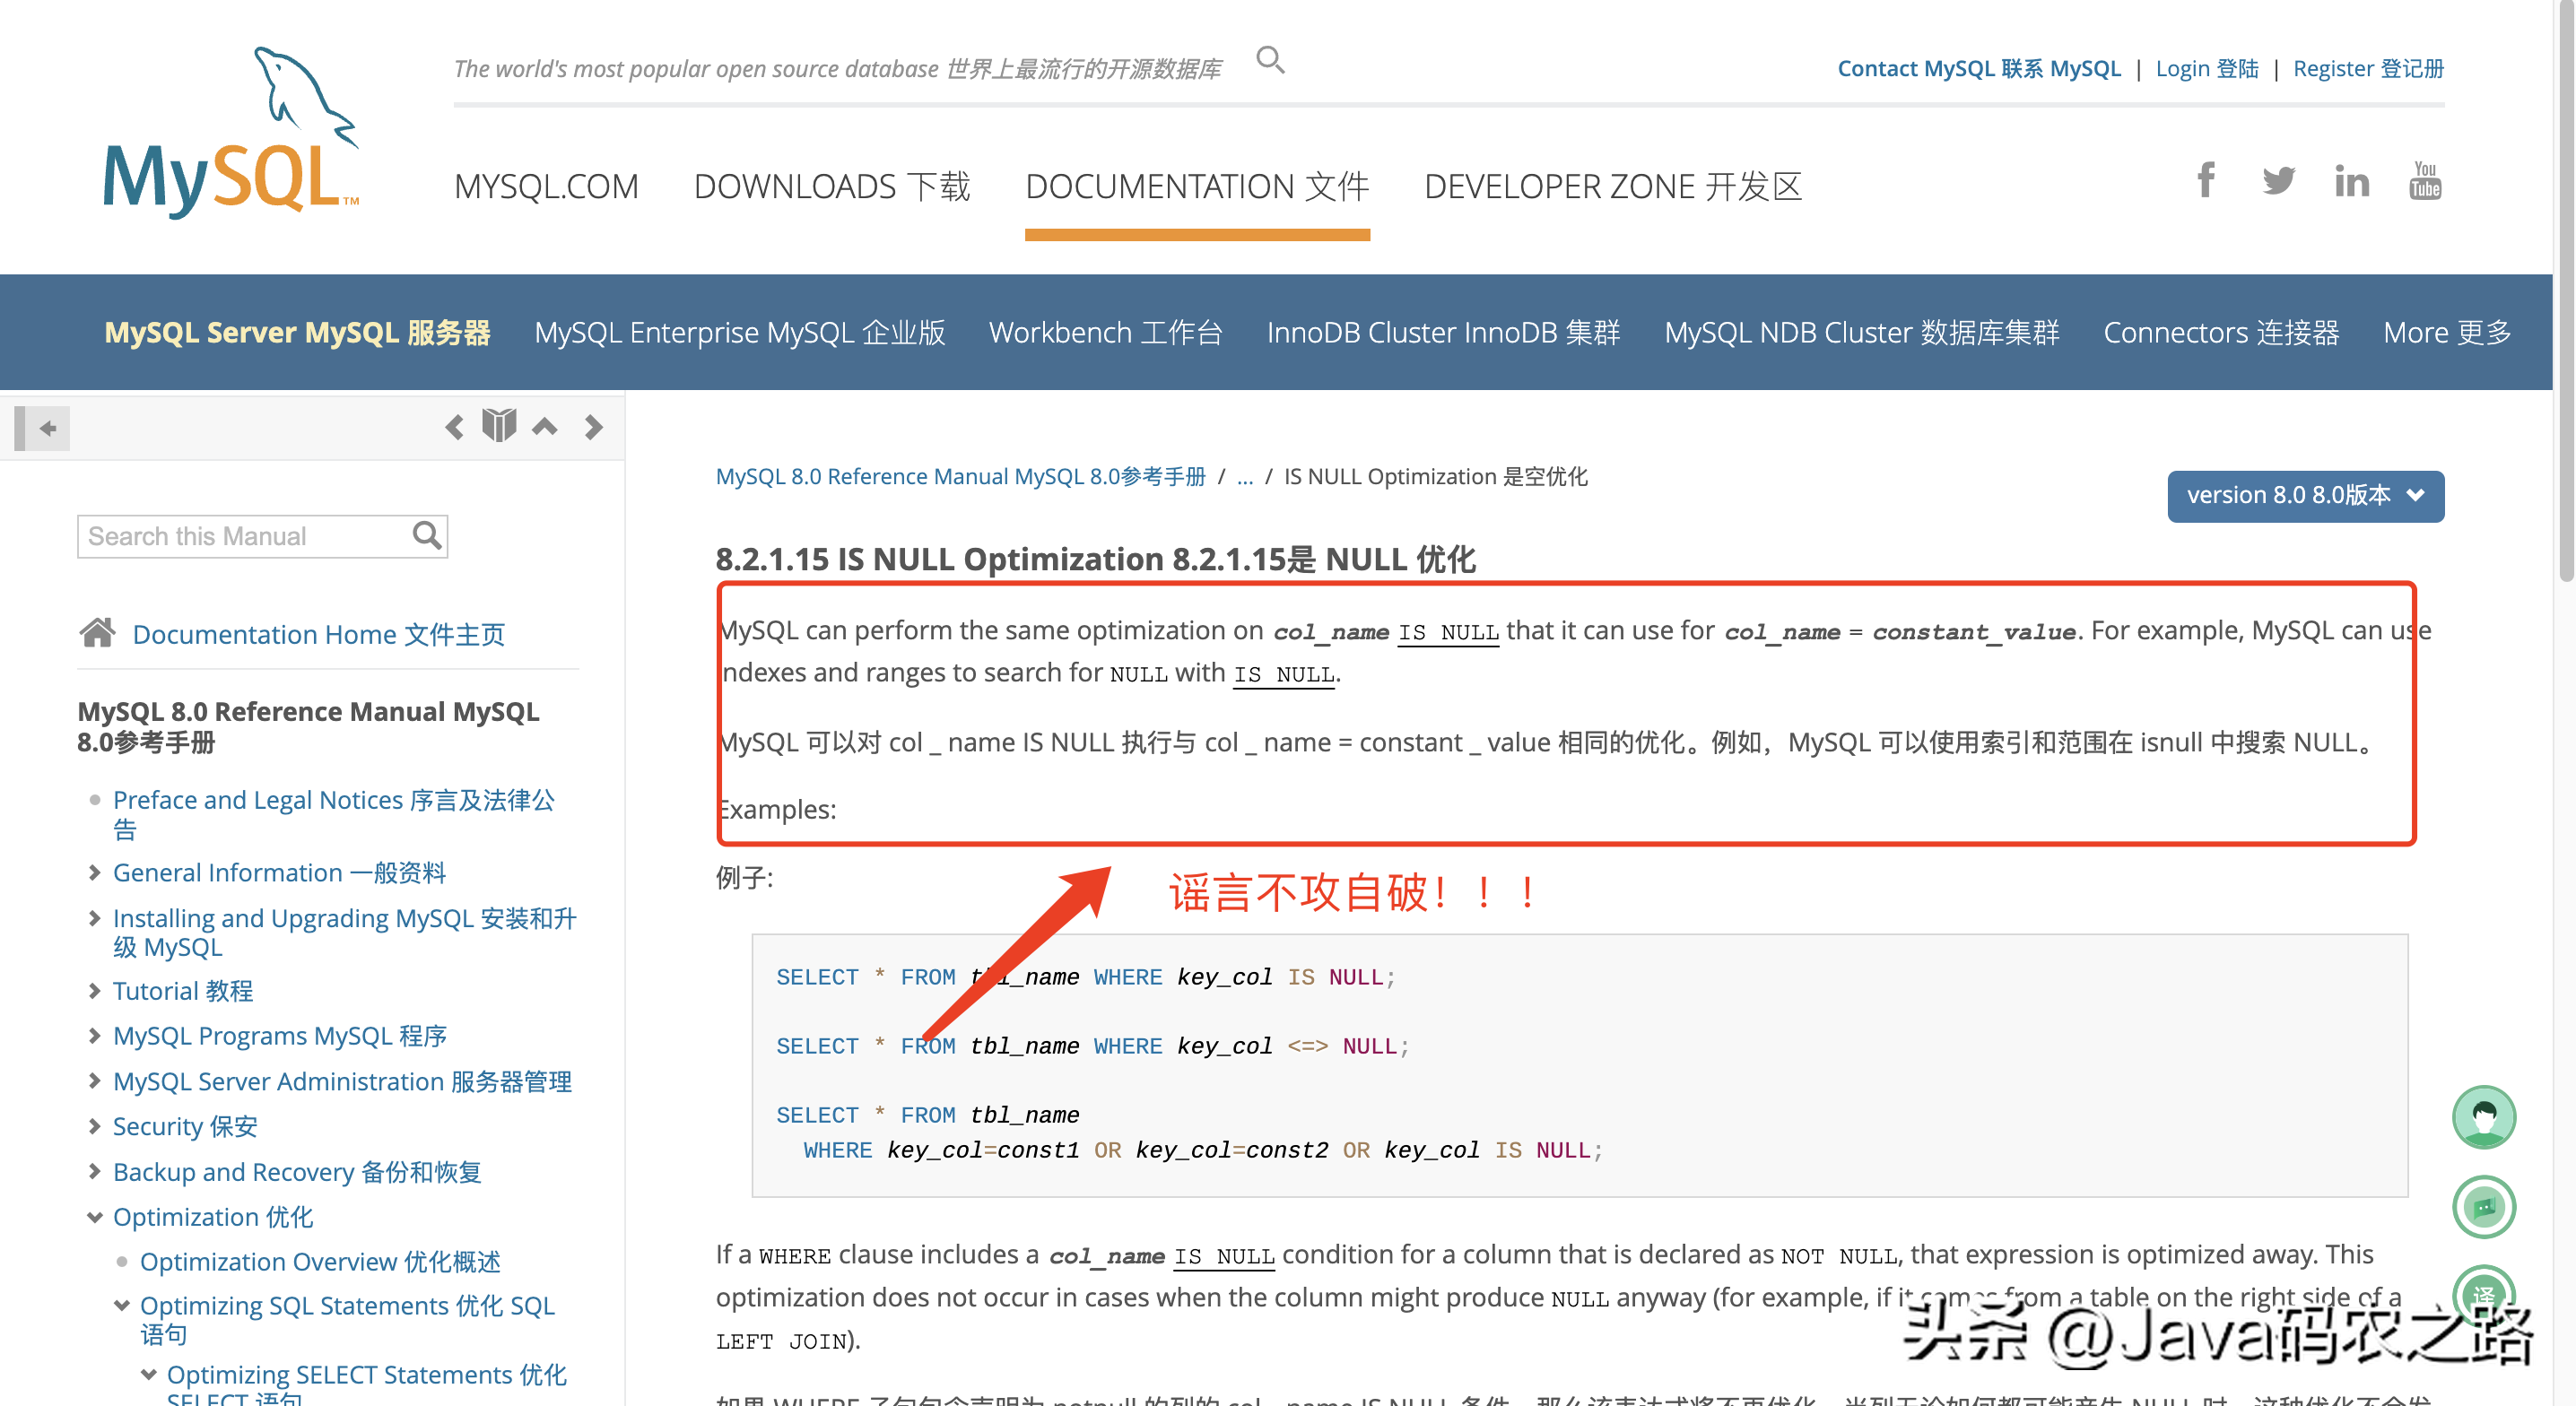Viewport: 2576px width, 1406px height.
Task: Open MySQL 8.0 Reference Manual breadcrumb link
Action: pyautogui.click(x=959, y=477)
